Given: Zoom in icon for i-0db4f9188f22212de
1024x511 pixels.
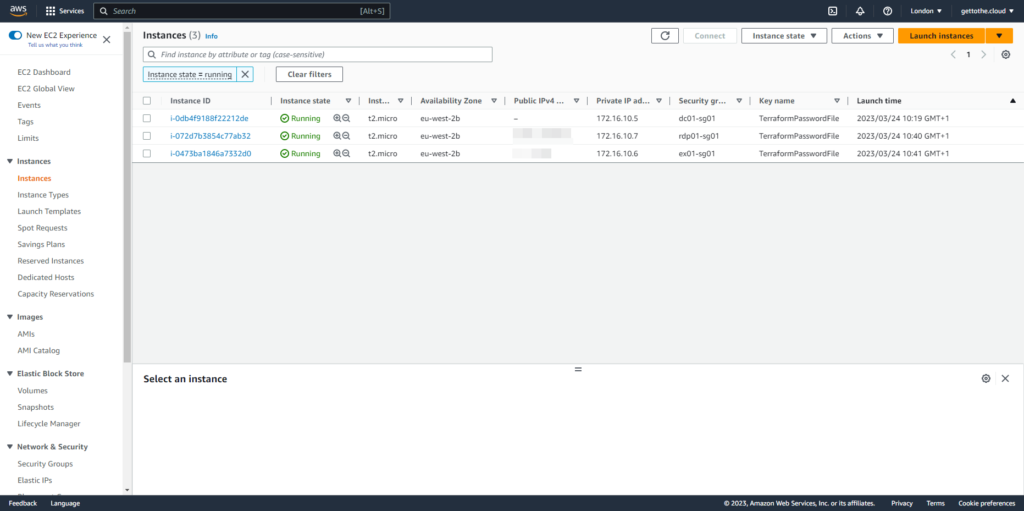Looking at the screenshot, I should pyautogui.click(x=337, y=118).
